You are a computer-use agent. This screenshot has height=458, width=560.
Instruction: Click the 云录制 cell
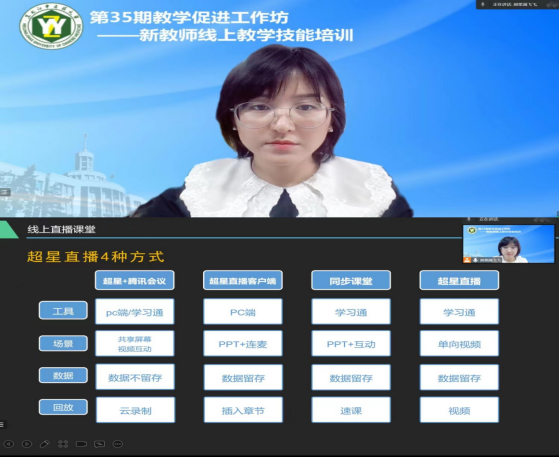tap(135, 410)
